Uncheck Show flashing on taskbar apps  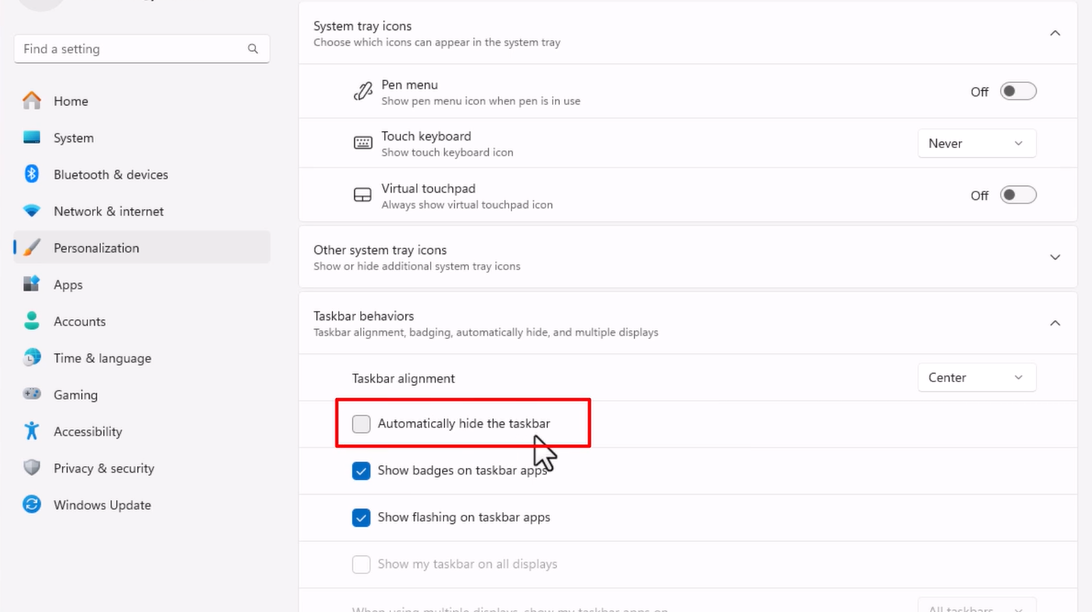click(361, 518)
